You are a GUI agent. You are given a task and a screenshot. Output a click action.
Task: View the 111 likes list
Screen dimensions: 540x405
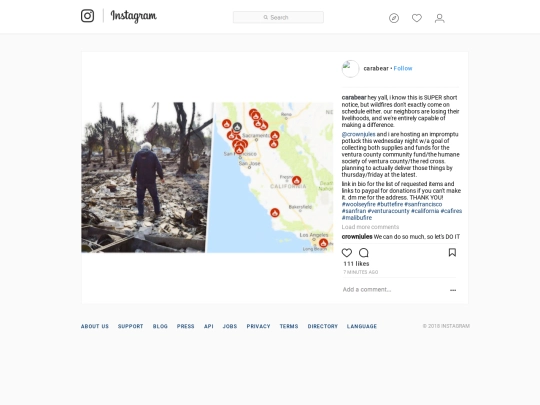click(x=356, y=264)
